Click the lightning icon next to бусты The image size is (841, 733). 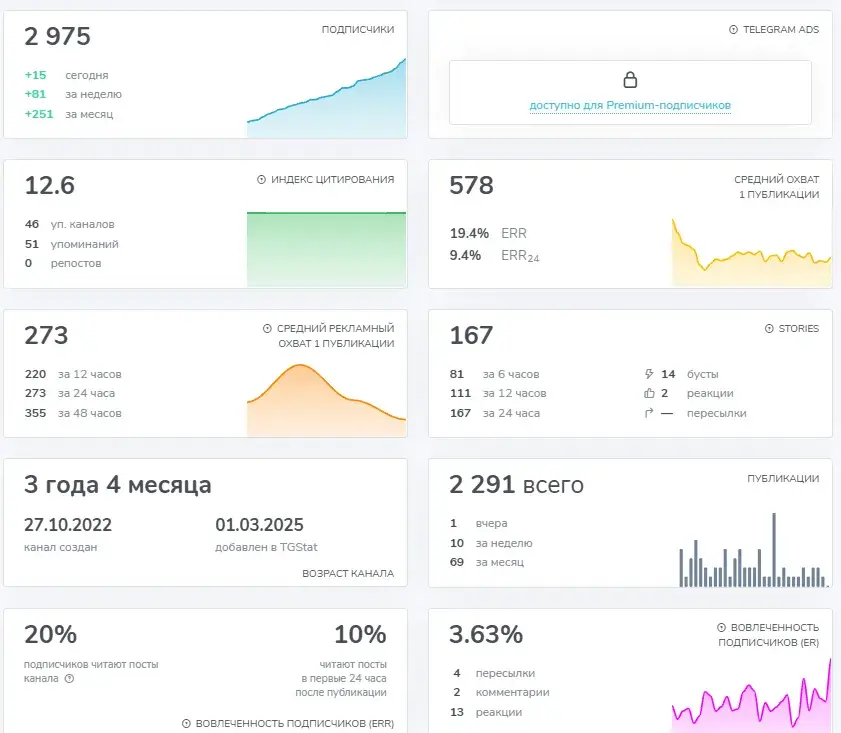pos(649,374)
